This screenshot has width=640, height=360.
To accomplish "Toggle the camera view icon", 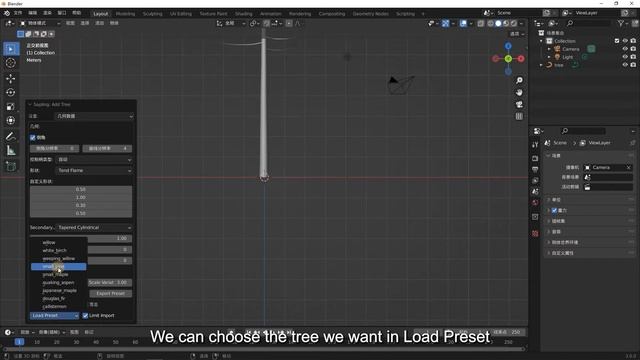I will point(519,104).
